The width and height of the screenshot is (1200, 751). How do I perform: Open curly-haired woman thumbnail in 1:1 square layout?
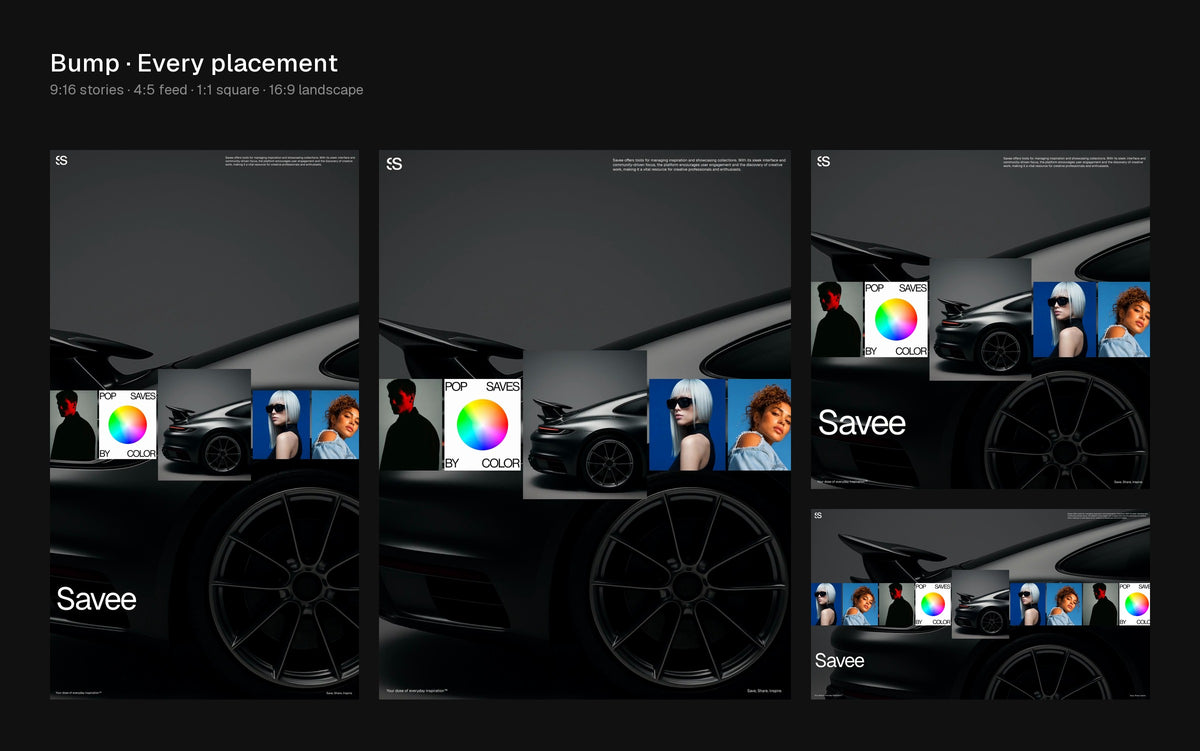click(x=1124, y=320)
